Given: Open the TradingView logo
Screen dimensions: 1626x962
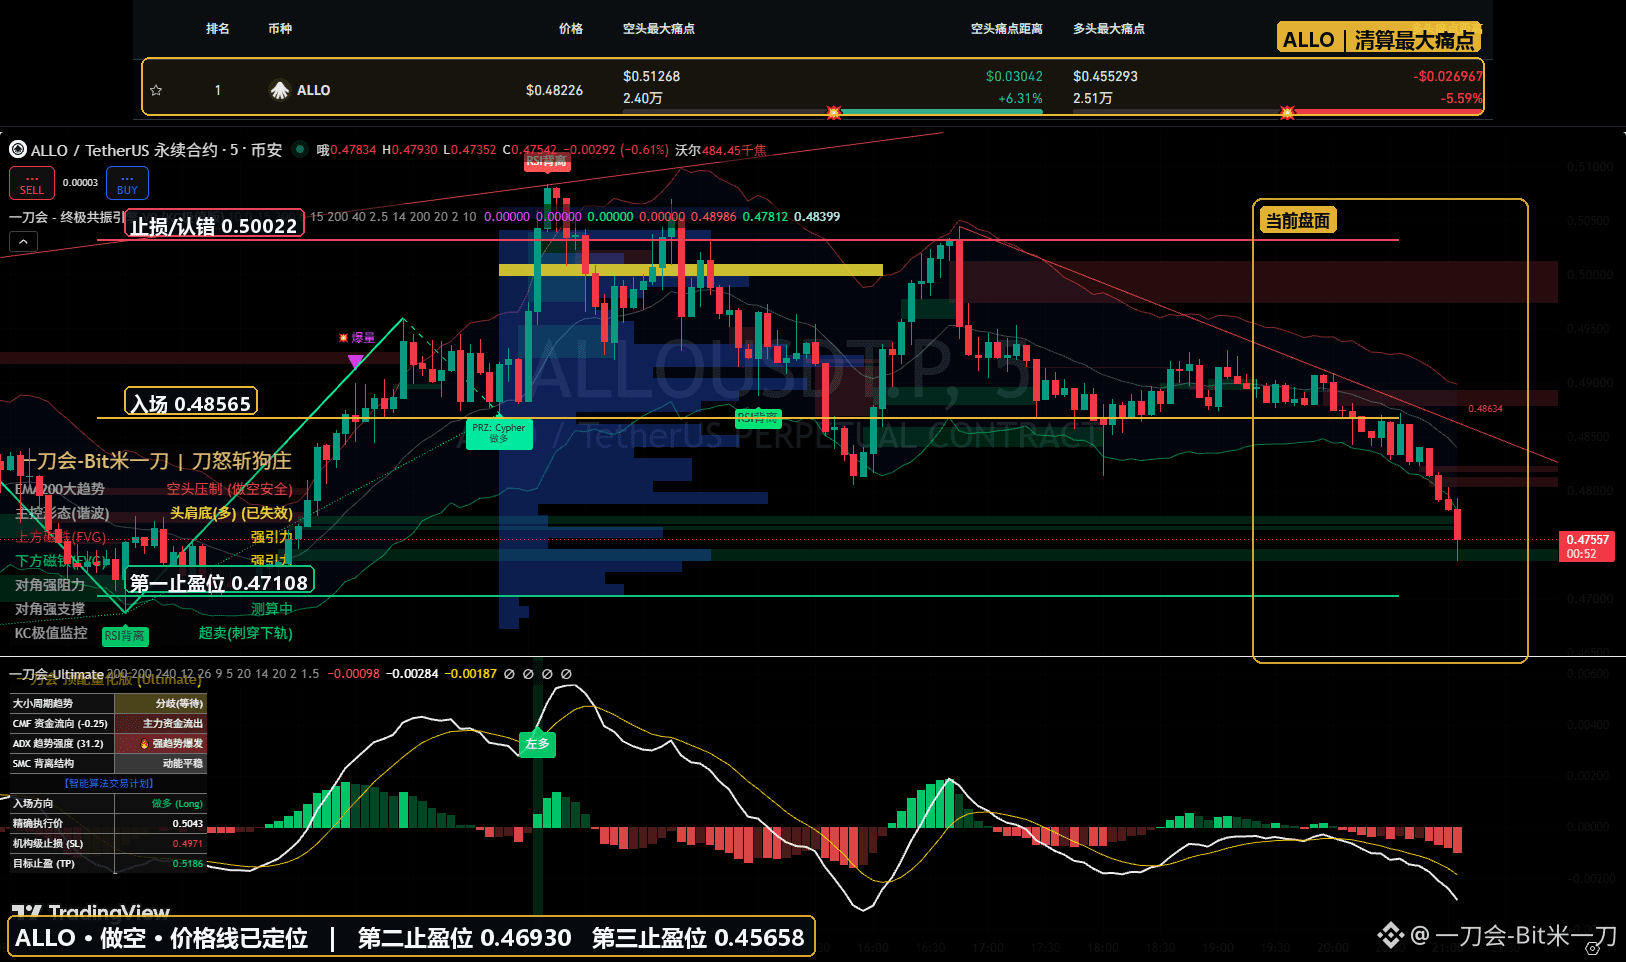Looking at the screenshot, I should [90, 911].
